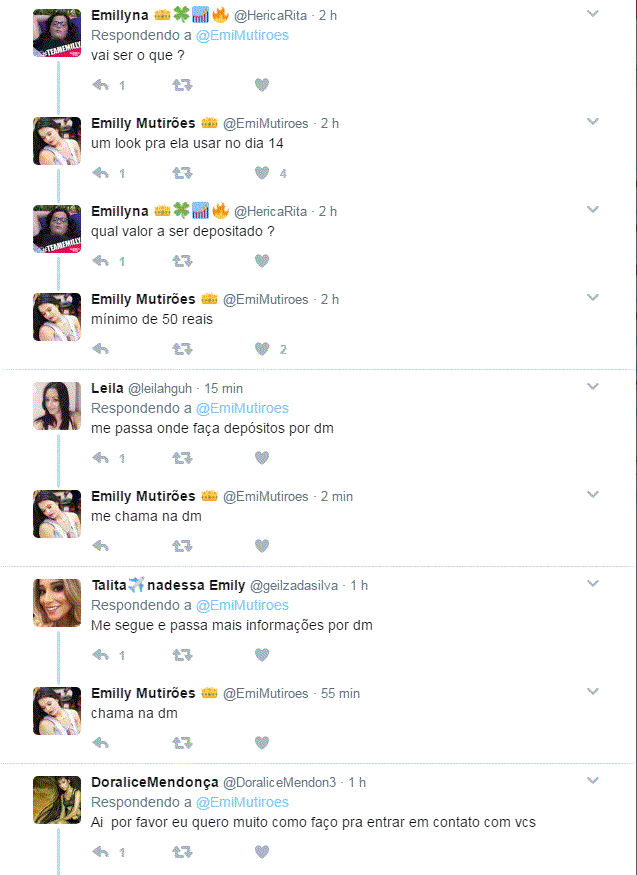Like the "um look pra ela usar no dia 14" tweet
The image size is (637, 875).
[x=262, y=173]
